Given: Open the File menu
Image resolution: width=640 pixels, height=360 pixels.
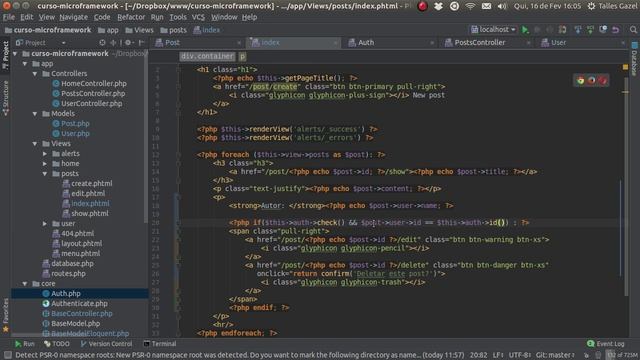Looking at the screenshot, I should (9, 17).
